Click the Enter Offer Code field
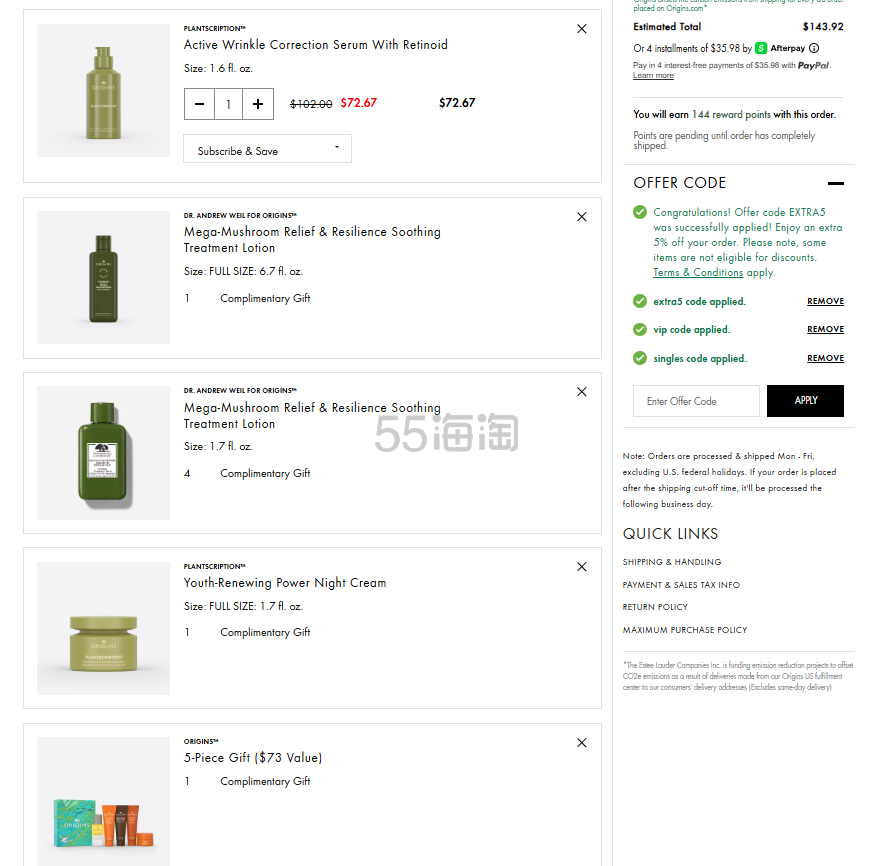The image size is (893, 866). pyautogui.click(x=696, y=401)
